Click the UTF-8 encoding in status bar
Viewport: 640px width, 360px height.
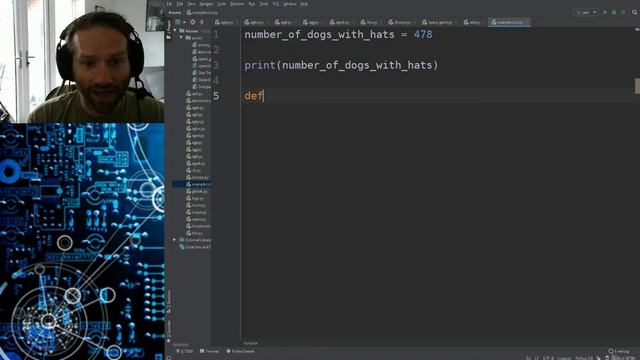click(x=548, y=358)
